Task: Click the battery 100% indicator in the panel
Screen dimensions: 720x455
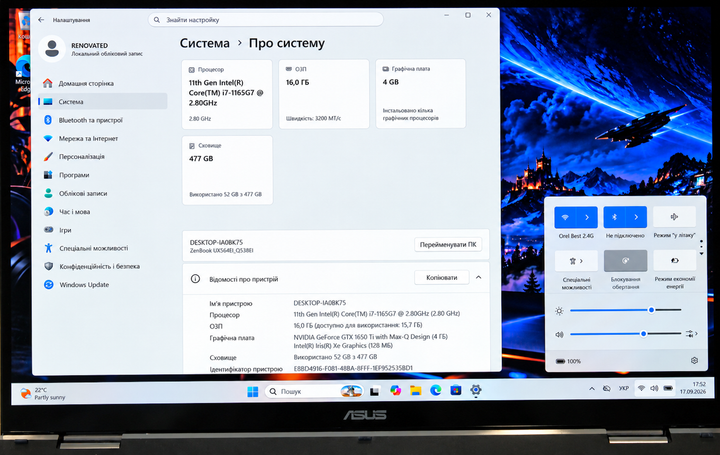Action: [x=568, y=361]
